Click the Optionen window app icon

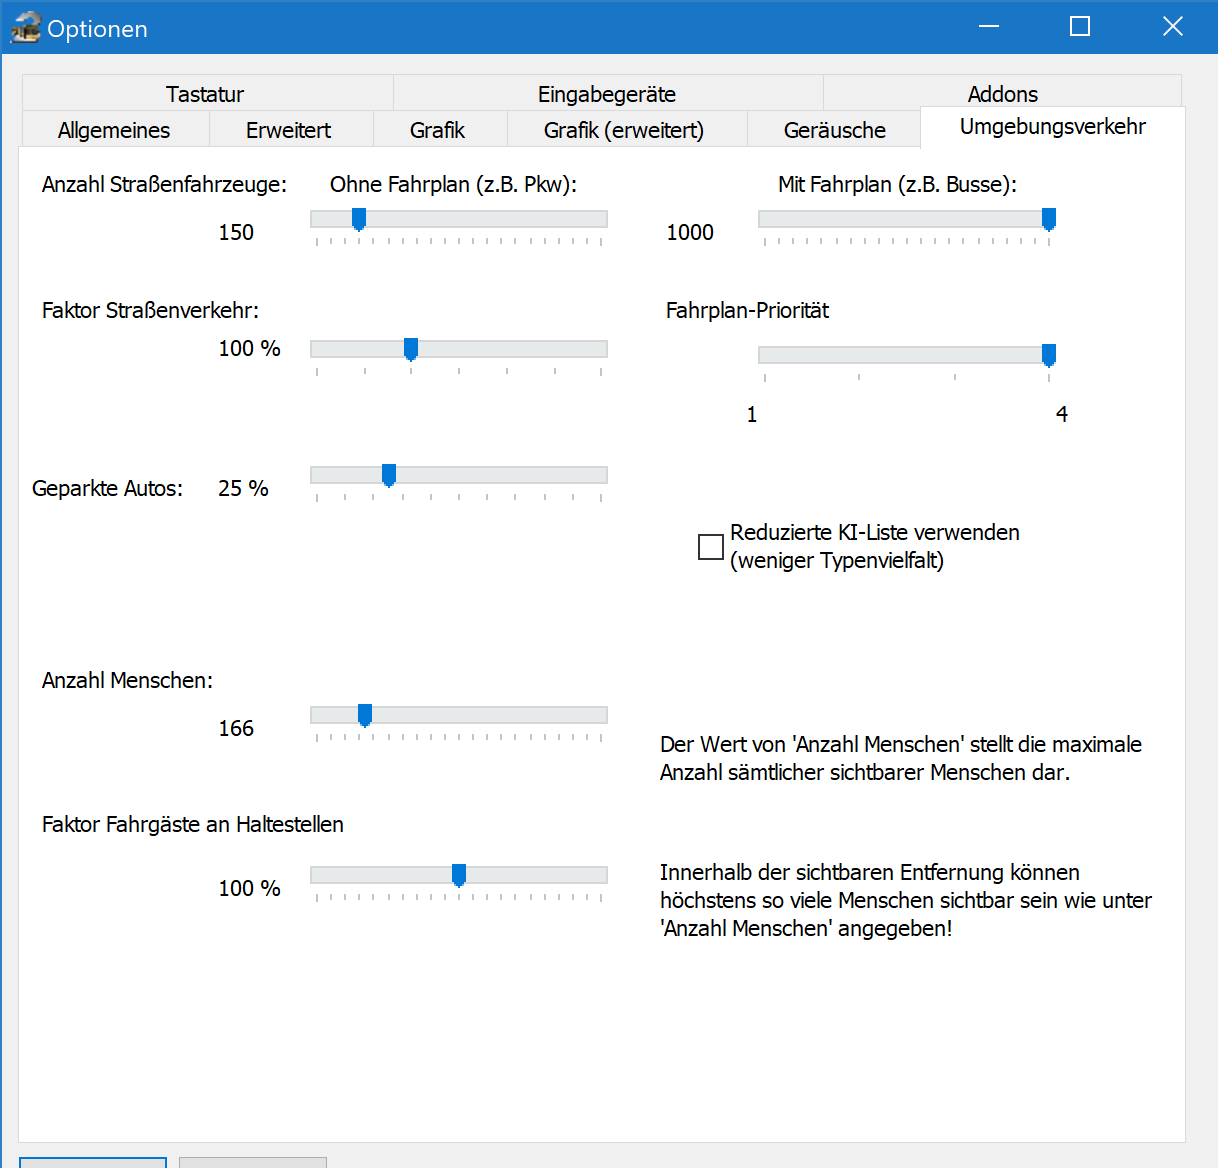click(25, 28)
